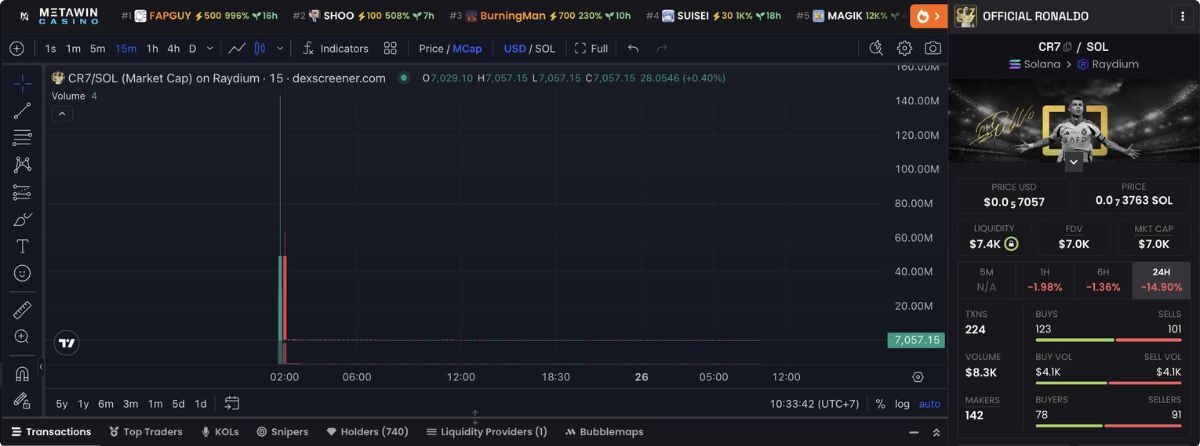The image size is (1200, 446).
Task: Open the Fibonacci retracement tool
Action: click(22, 138)
